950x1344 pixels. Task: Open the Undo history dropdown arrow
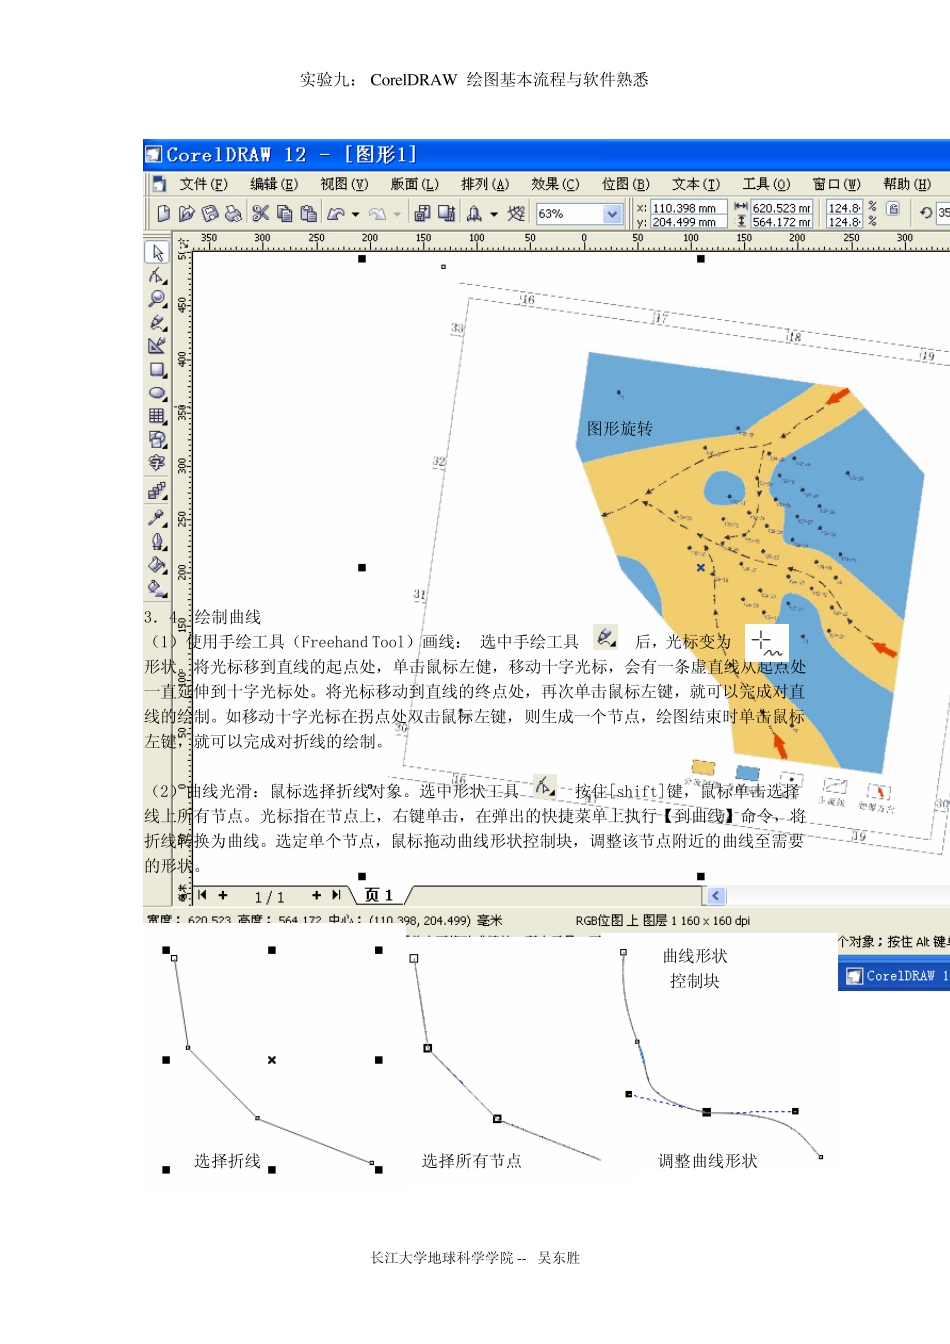pyautogui.click(x=355, y=214)
